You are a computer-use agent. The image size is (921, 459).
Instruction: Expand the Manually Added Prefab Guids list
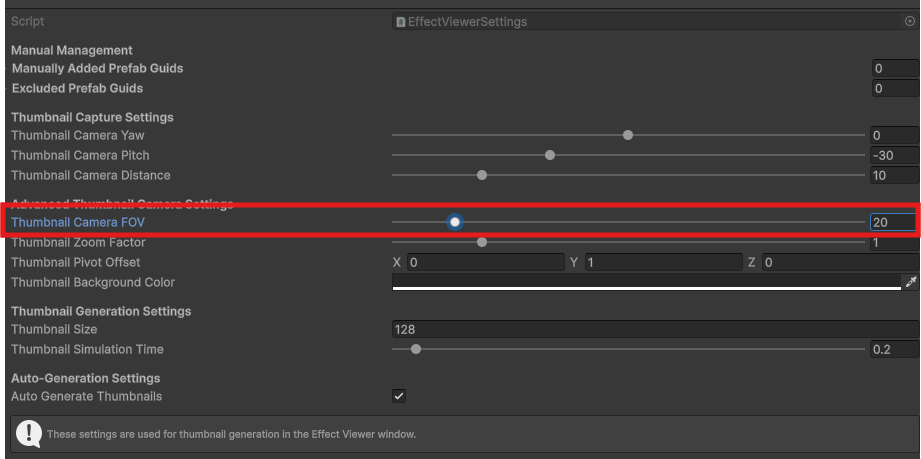97,68
